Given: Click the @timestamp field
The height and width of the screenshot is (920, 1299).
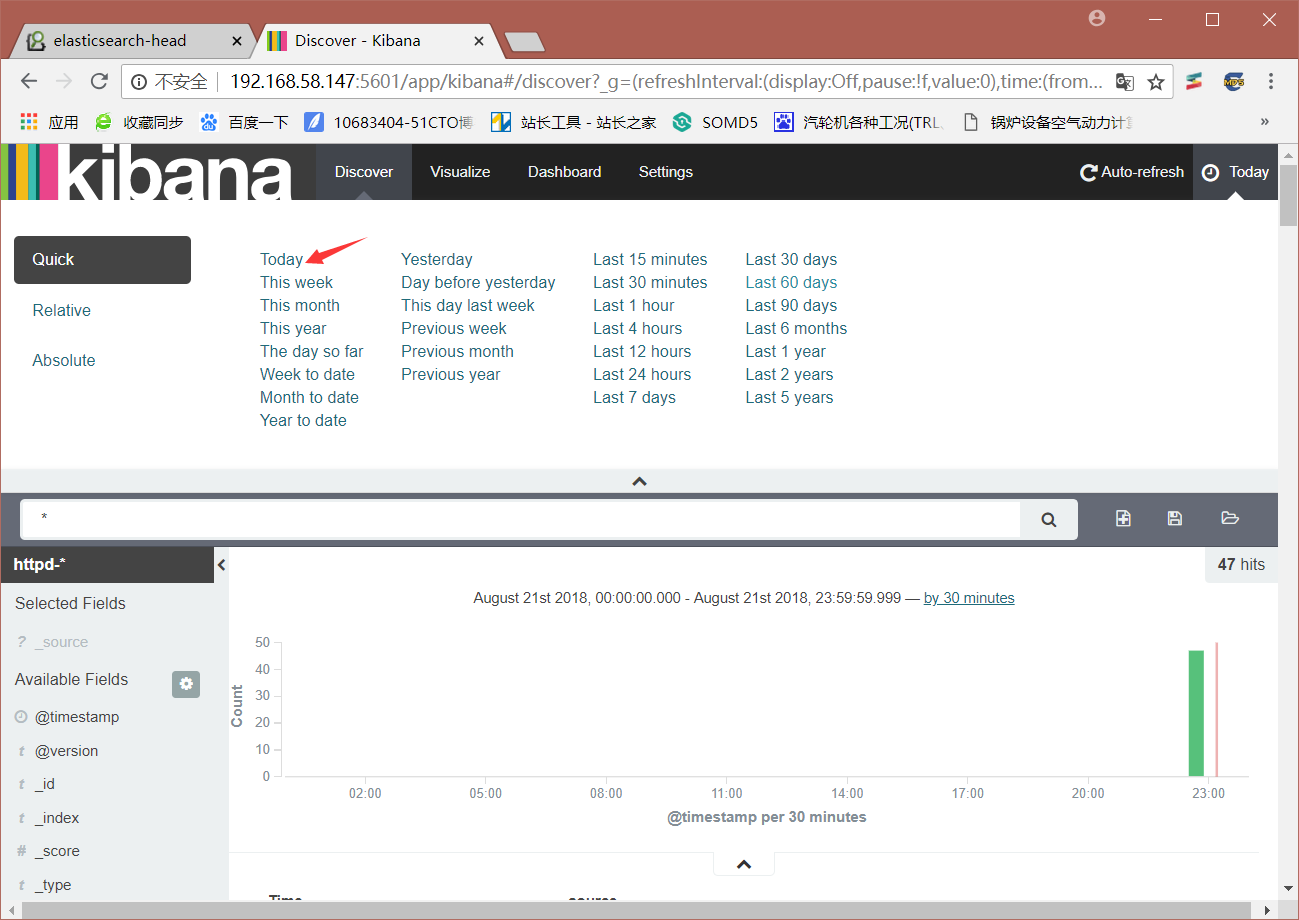Looking at the screenshot, I should 77,718.
